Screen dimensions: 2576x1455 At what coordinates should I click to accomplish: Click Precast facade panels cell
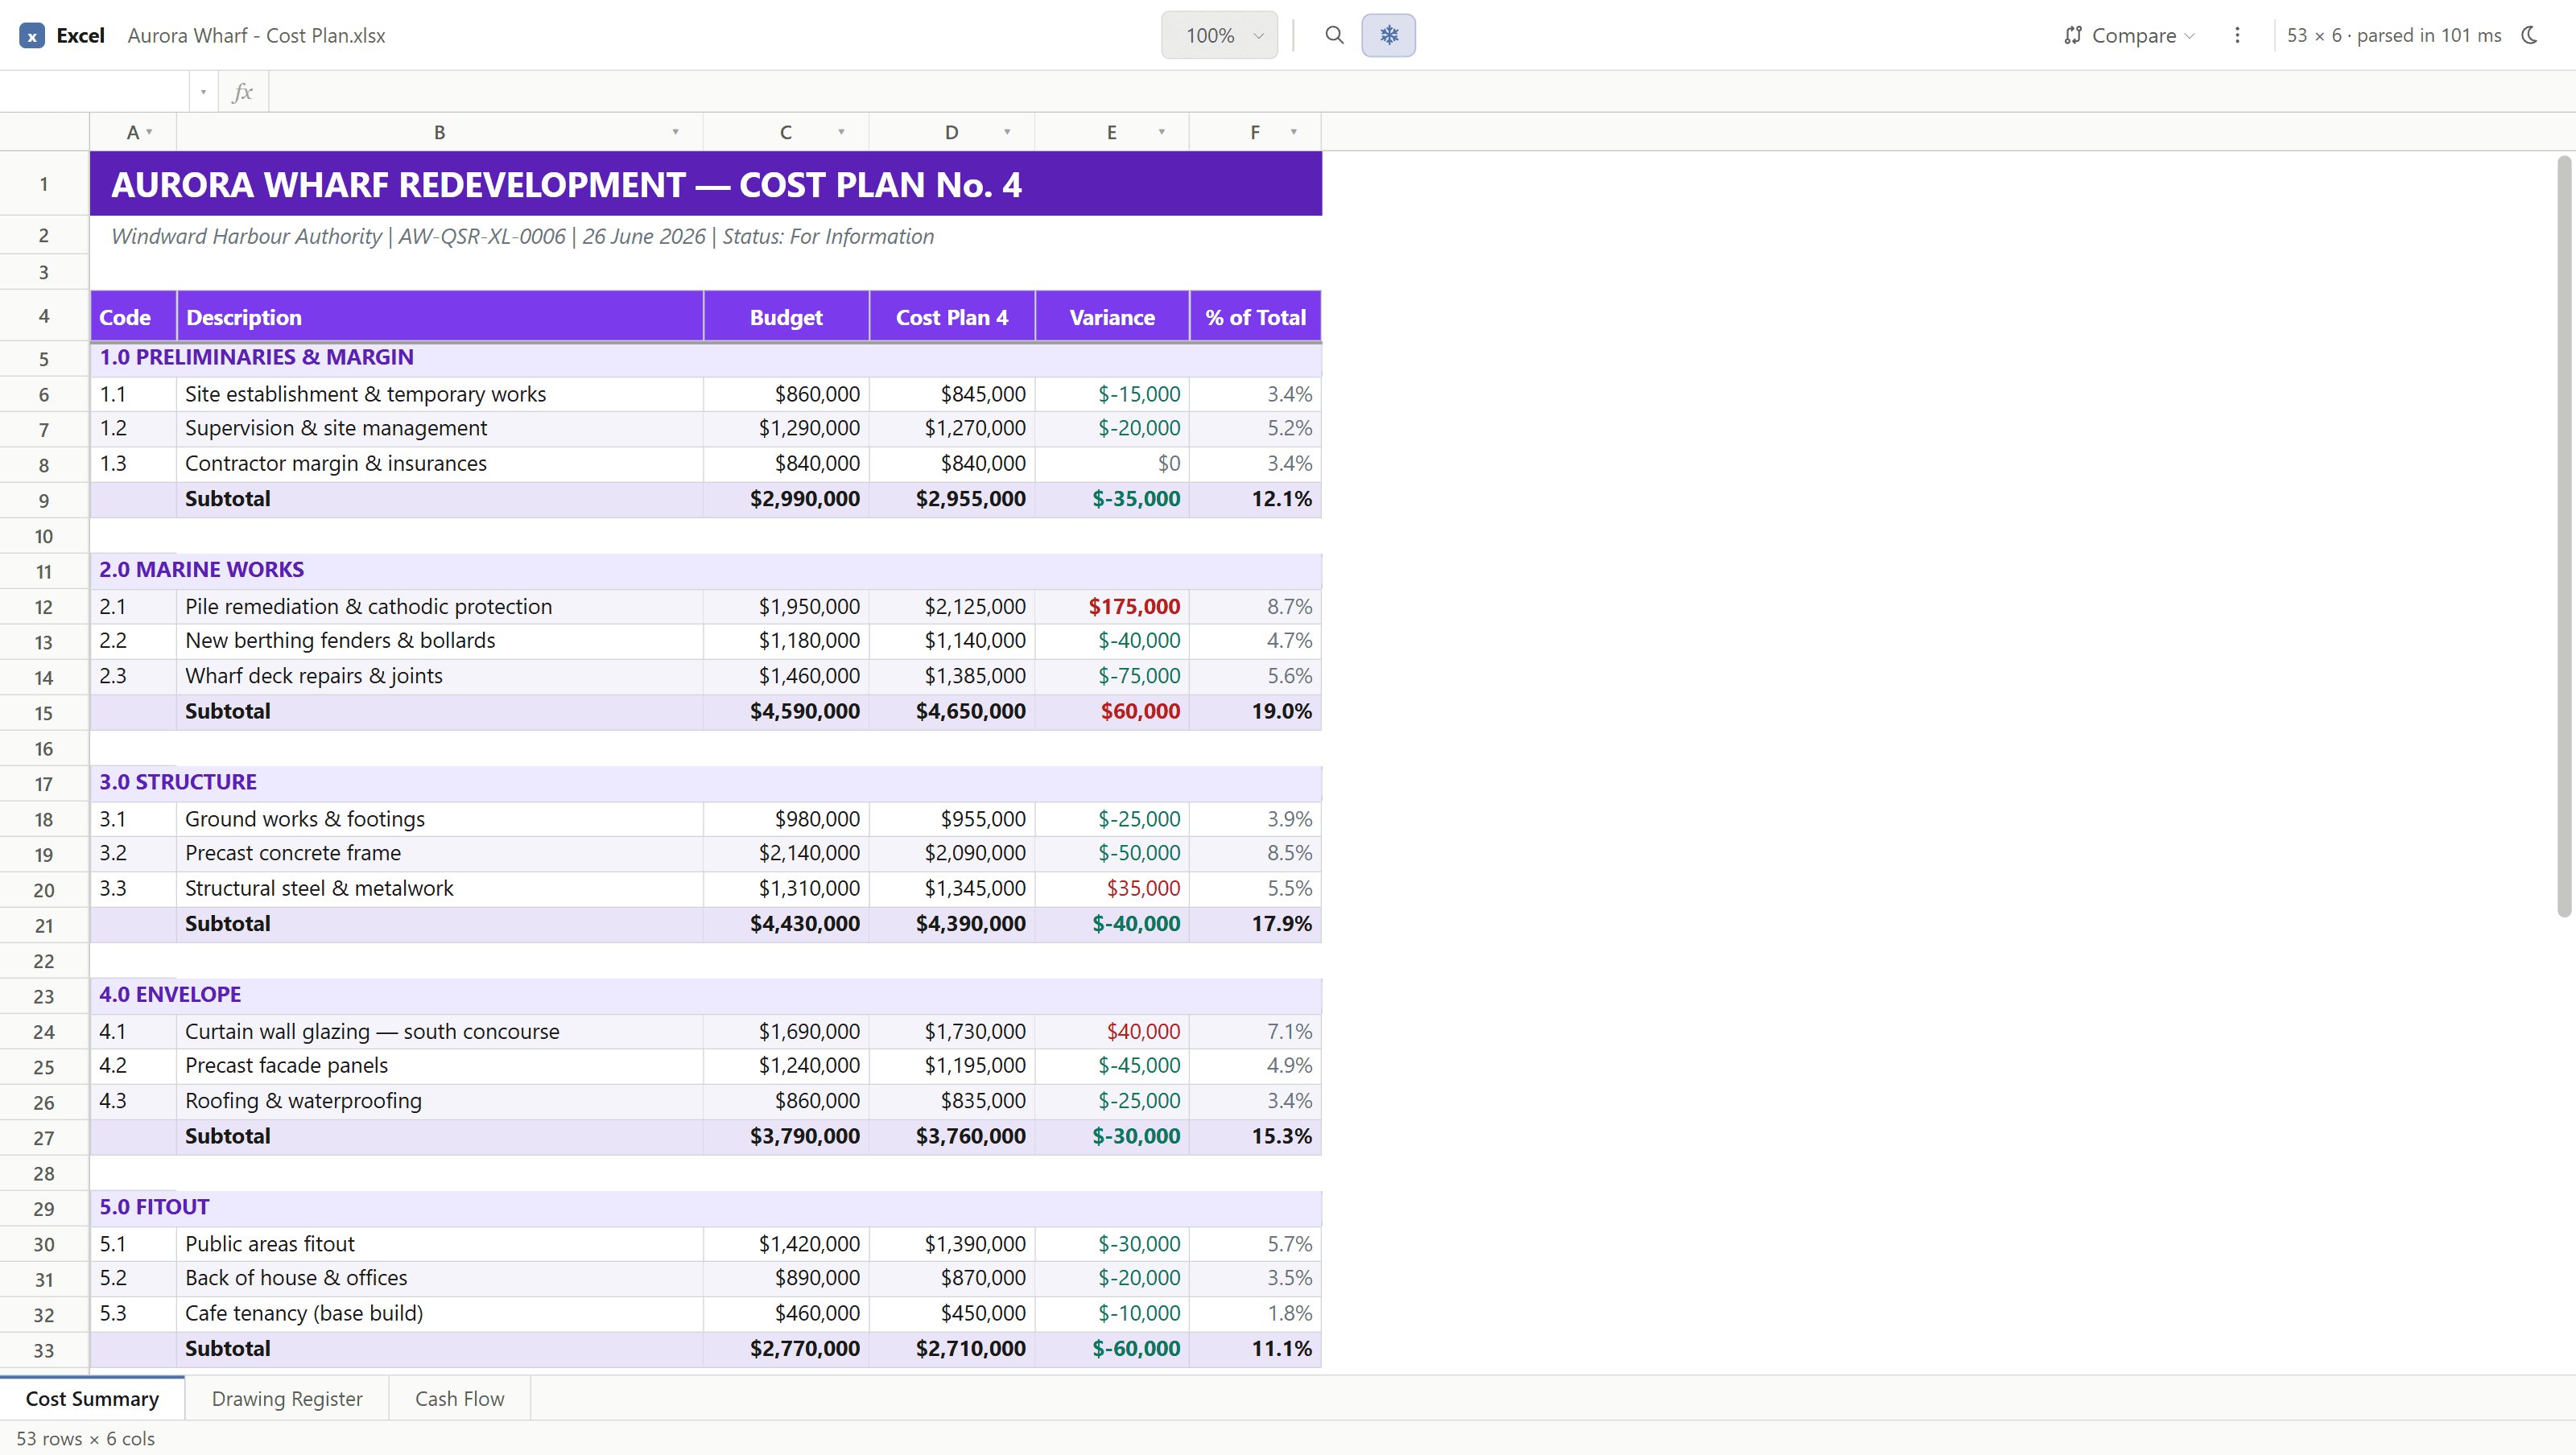point(440,1066)
